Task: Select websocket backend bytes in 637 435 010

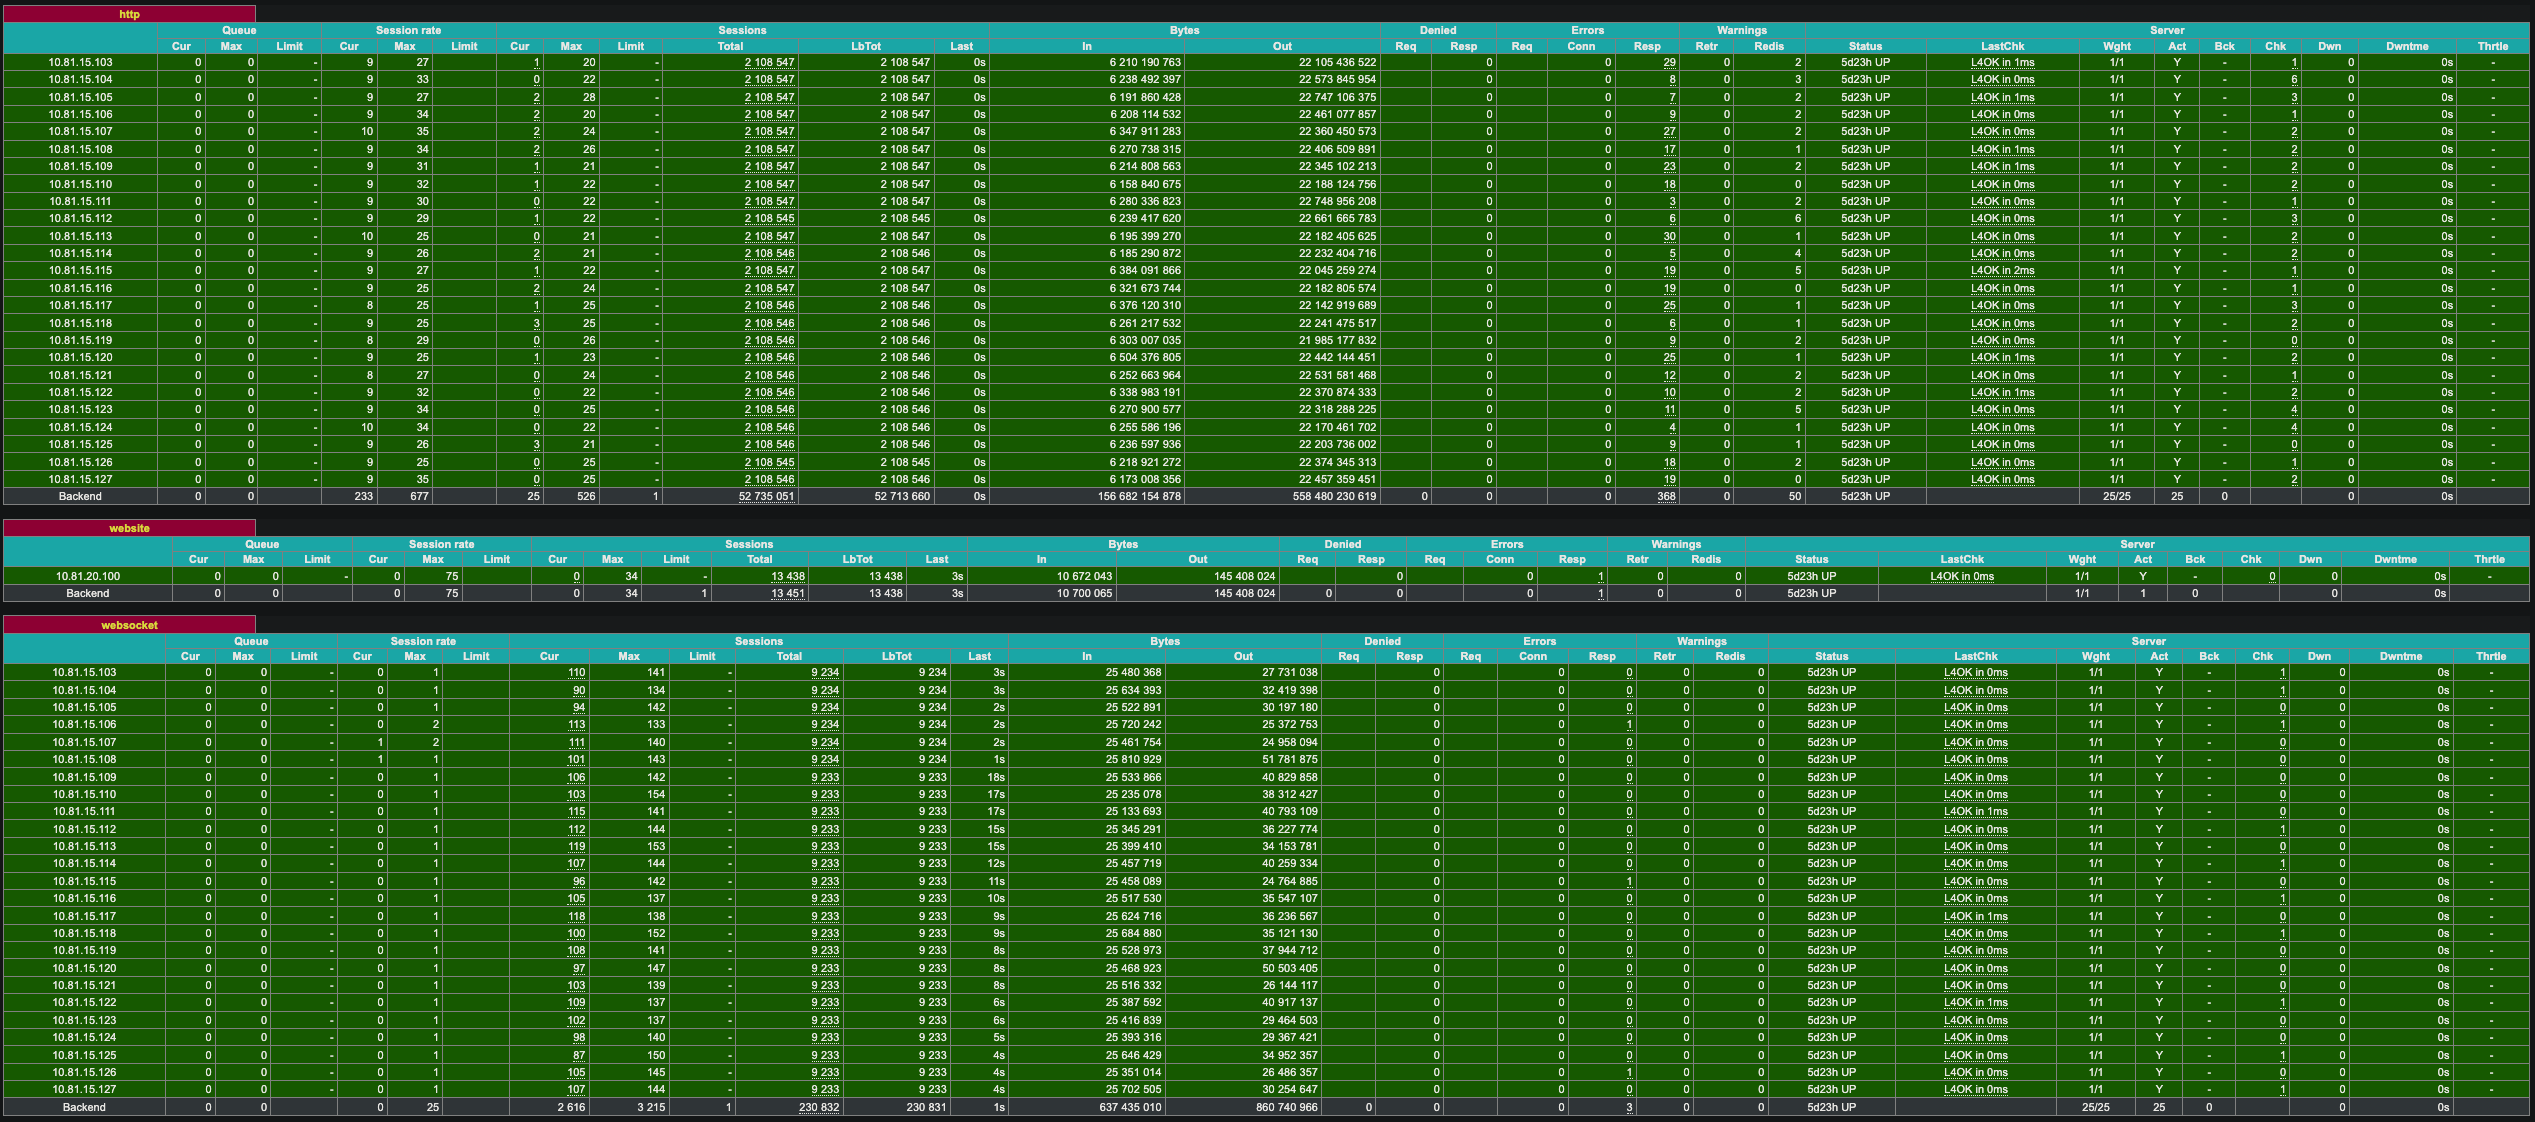Action: coord(1130,1108)
